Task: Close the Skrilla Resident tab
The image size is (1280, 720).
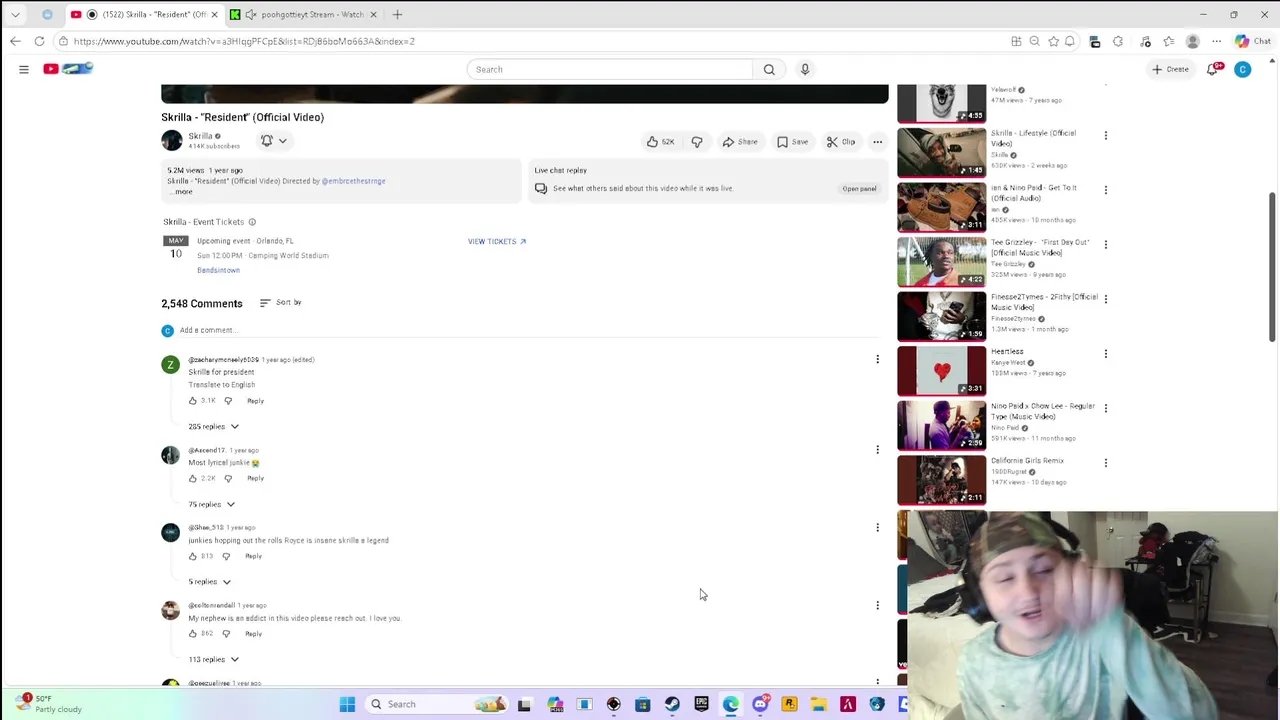Action: [x=214, y=14]
